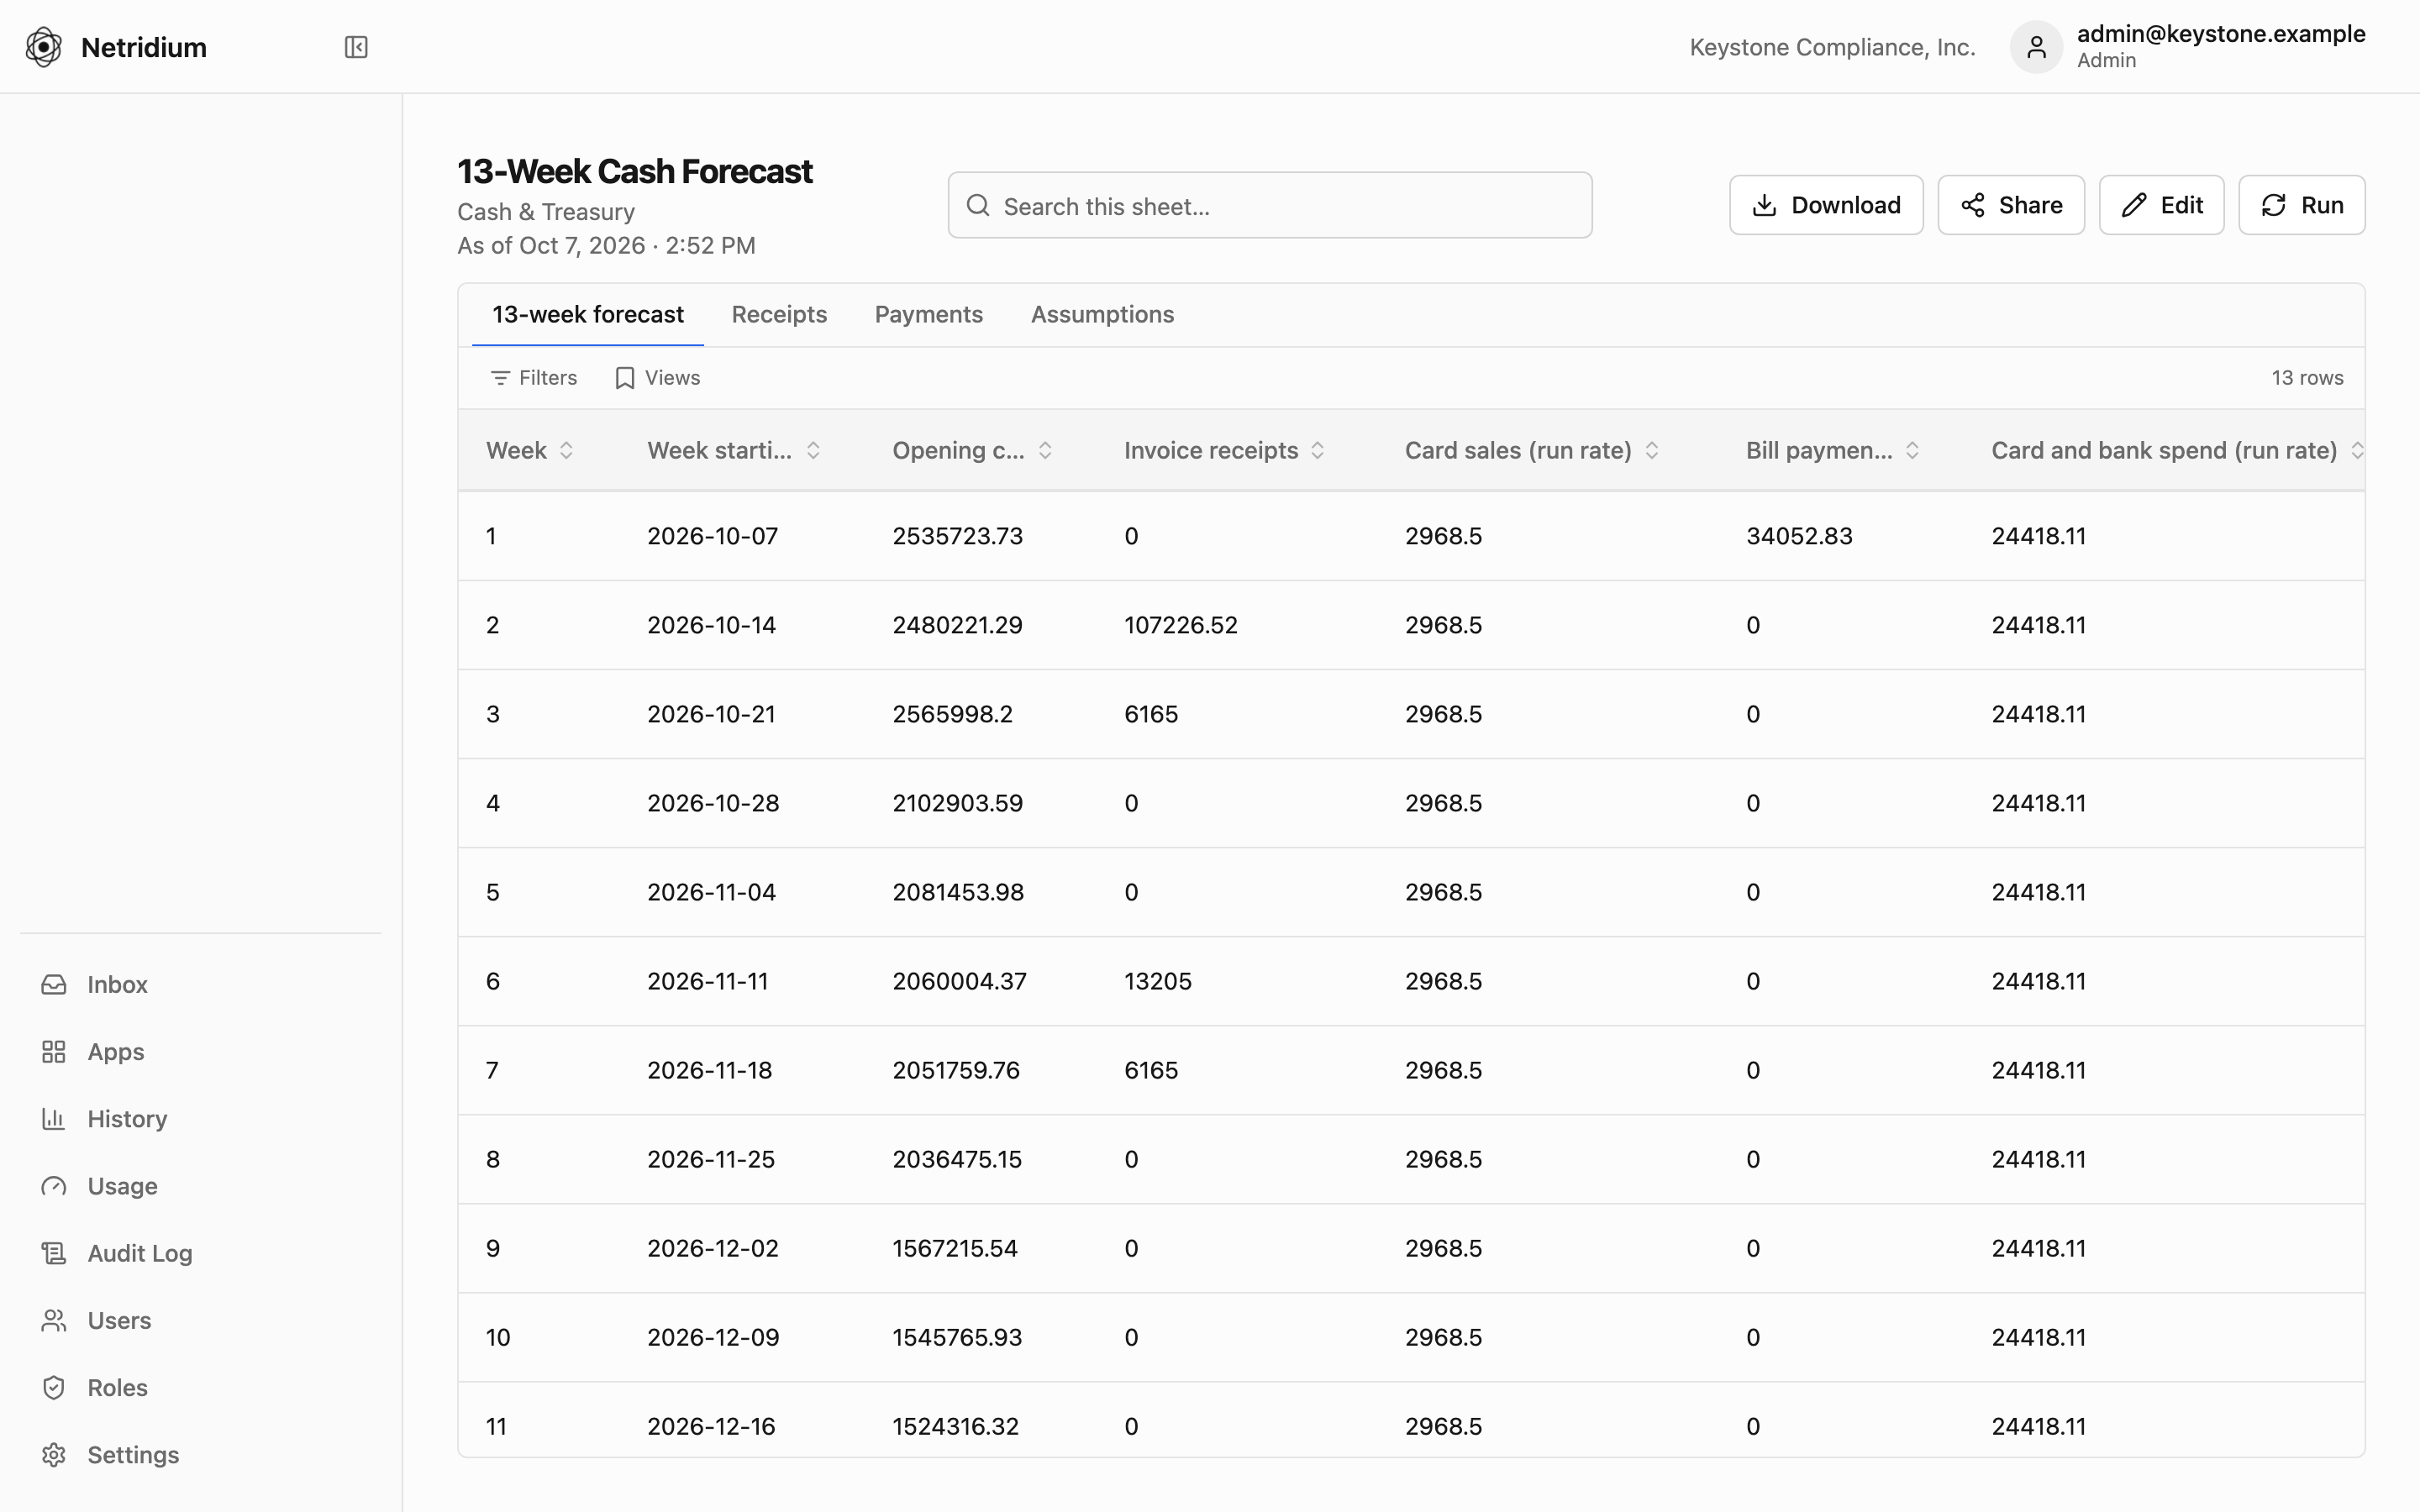Select opening cash value 1524316.32
Screen dimensions: 2420x1512
tap(956, 1426)
